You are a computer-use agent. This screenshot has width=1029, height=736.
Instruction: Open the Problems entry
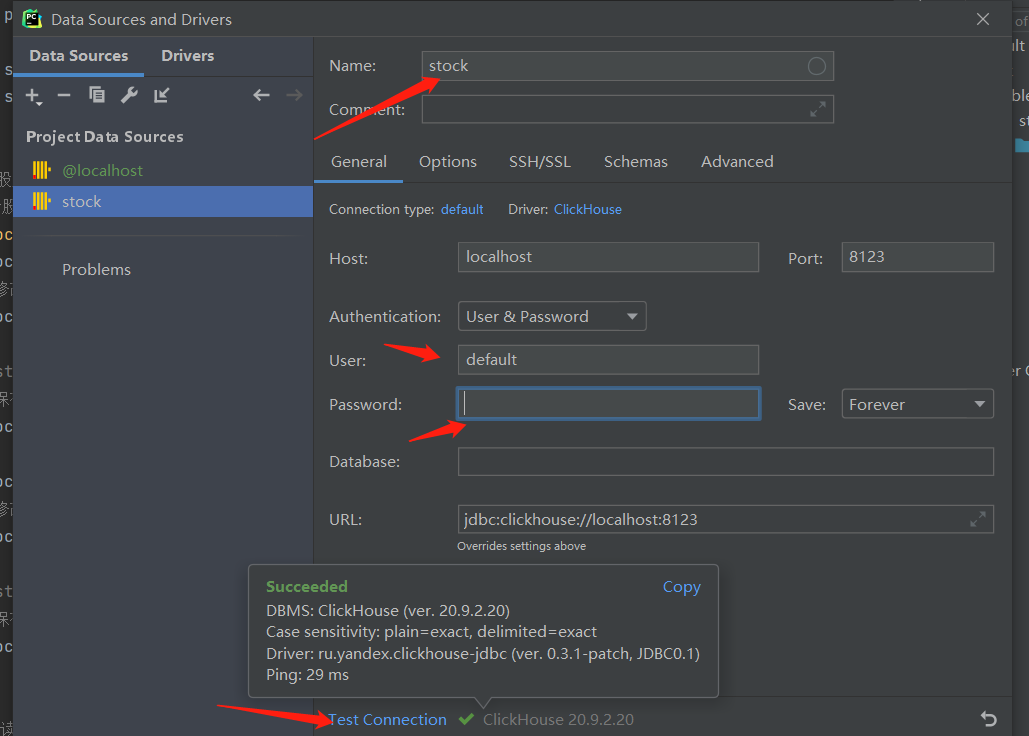click(x=96, y=270)
